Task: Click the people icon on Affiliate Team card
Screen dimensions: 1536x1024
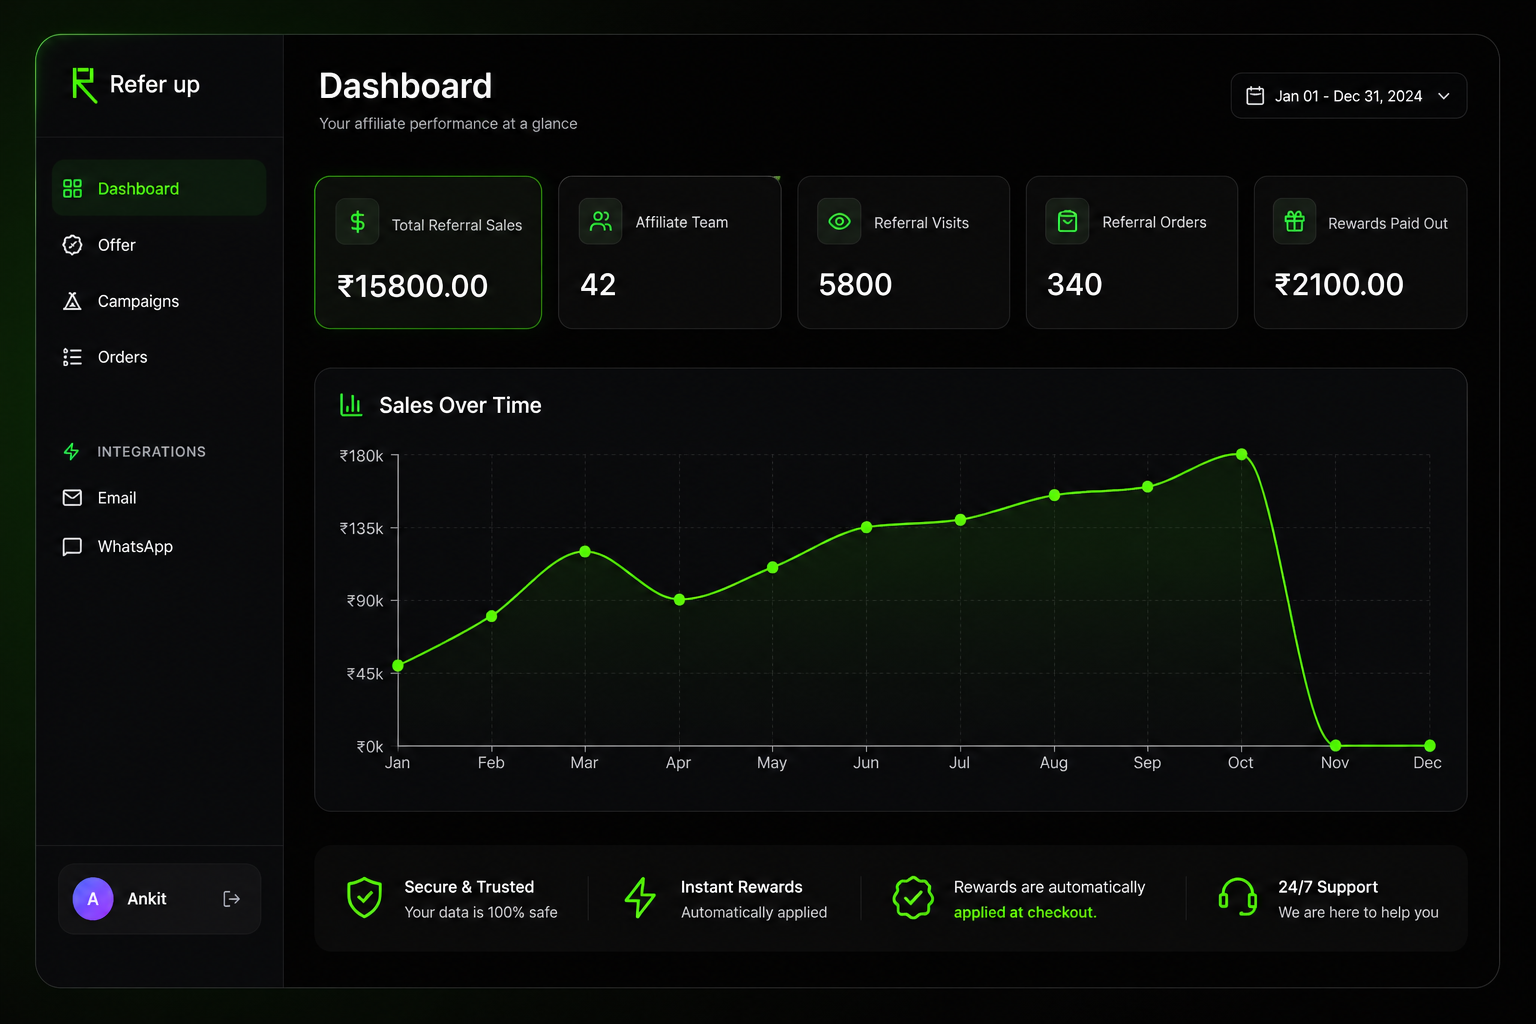Action: pyautogui.click(x=600, y=221)
